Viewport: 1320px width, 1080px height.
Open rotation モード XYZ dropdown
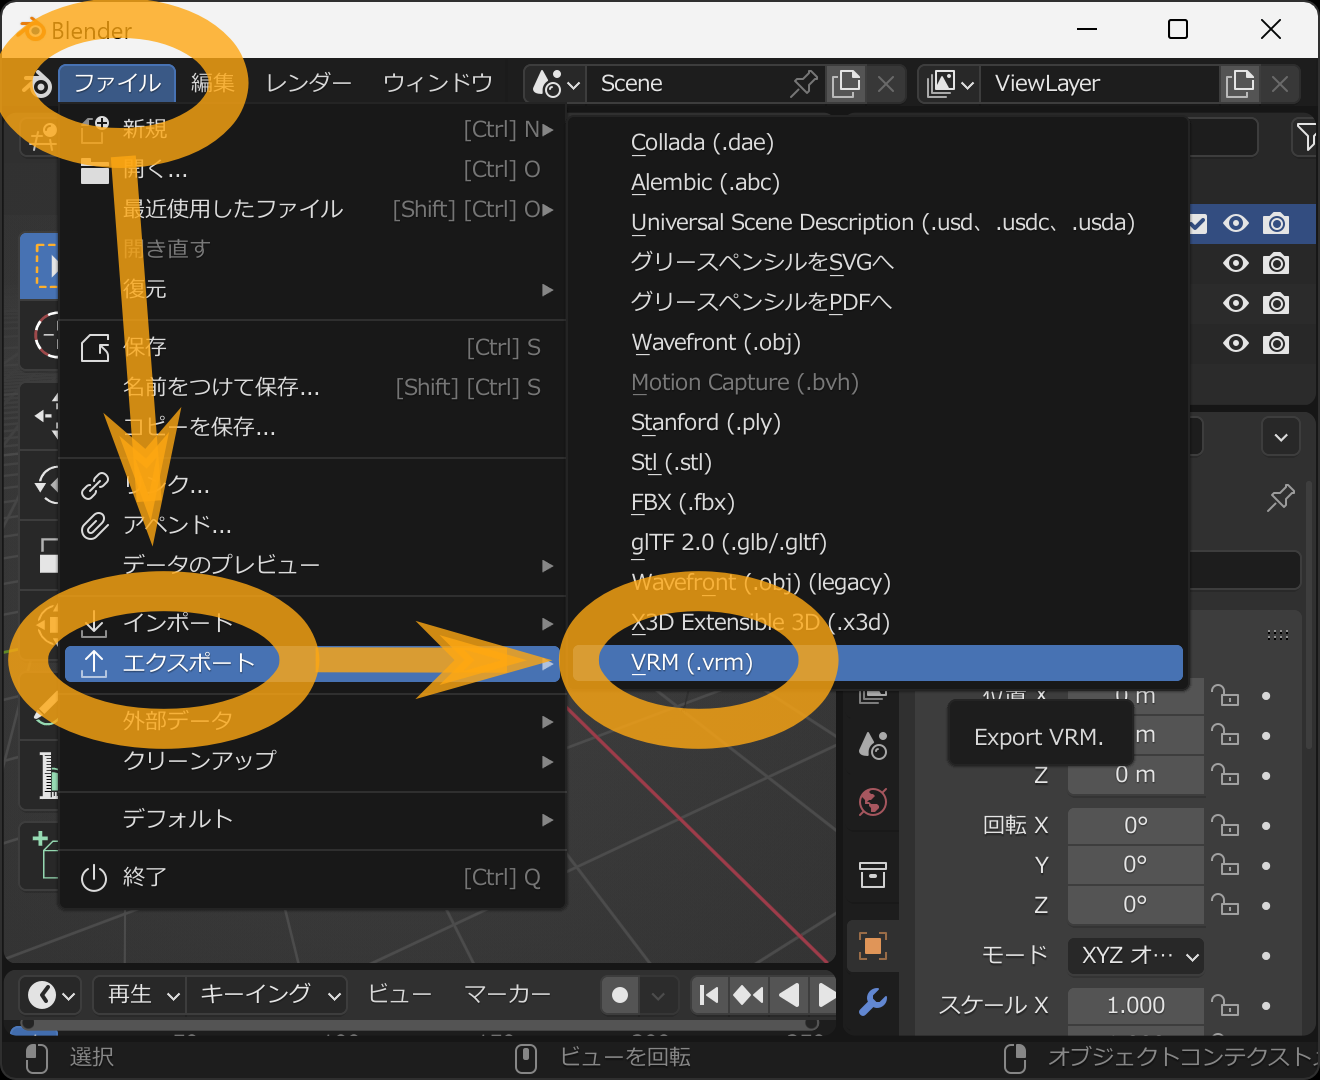1136,955
